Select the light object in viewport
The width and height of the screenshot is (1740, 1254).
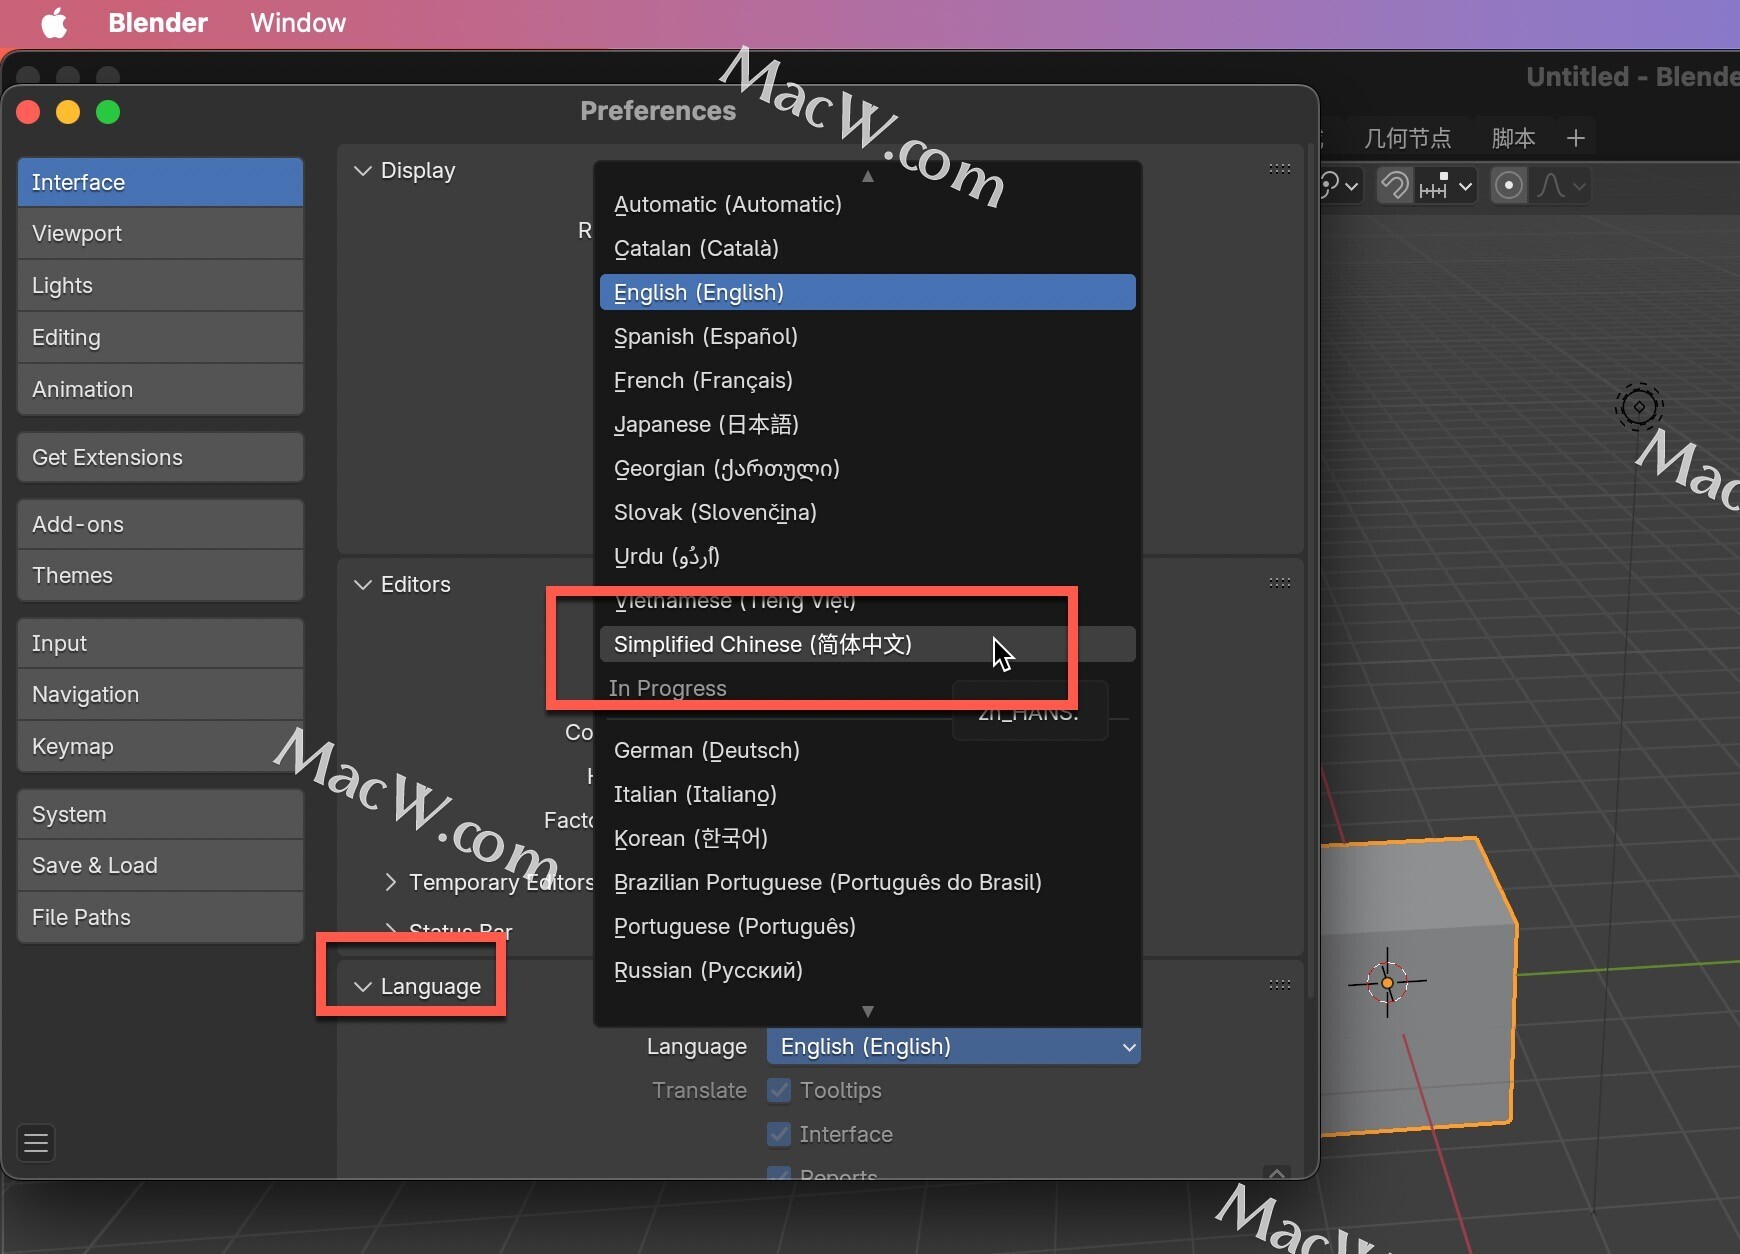tap(1639, 406)
